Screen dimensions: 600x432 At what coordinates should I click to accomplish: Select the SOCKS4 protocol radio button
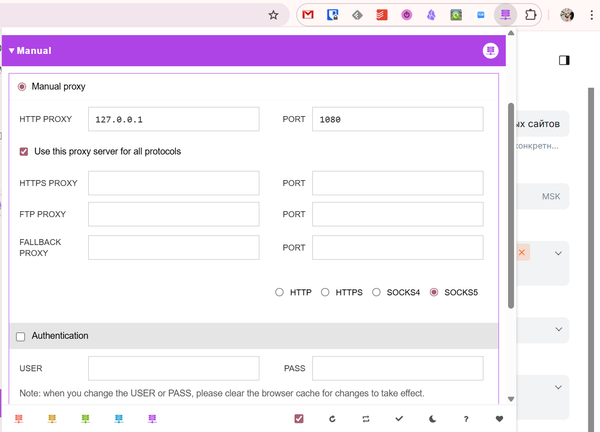[376, 292]
